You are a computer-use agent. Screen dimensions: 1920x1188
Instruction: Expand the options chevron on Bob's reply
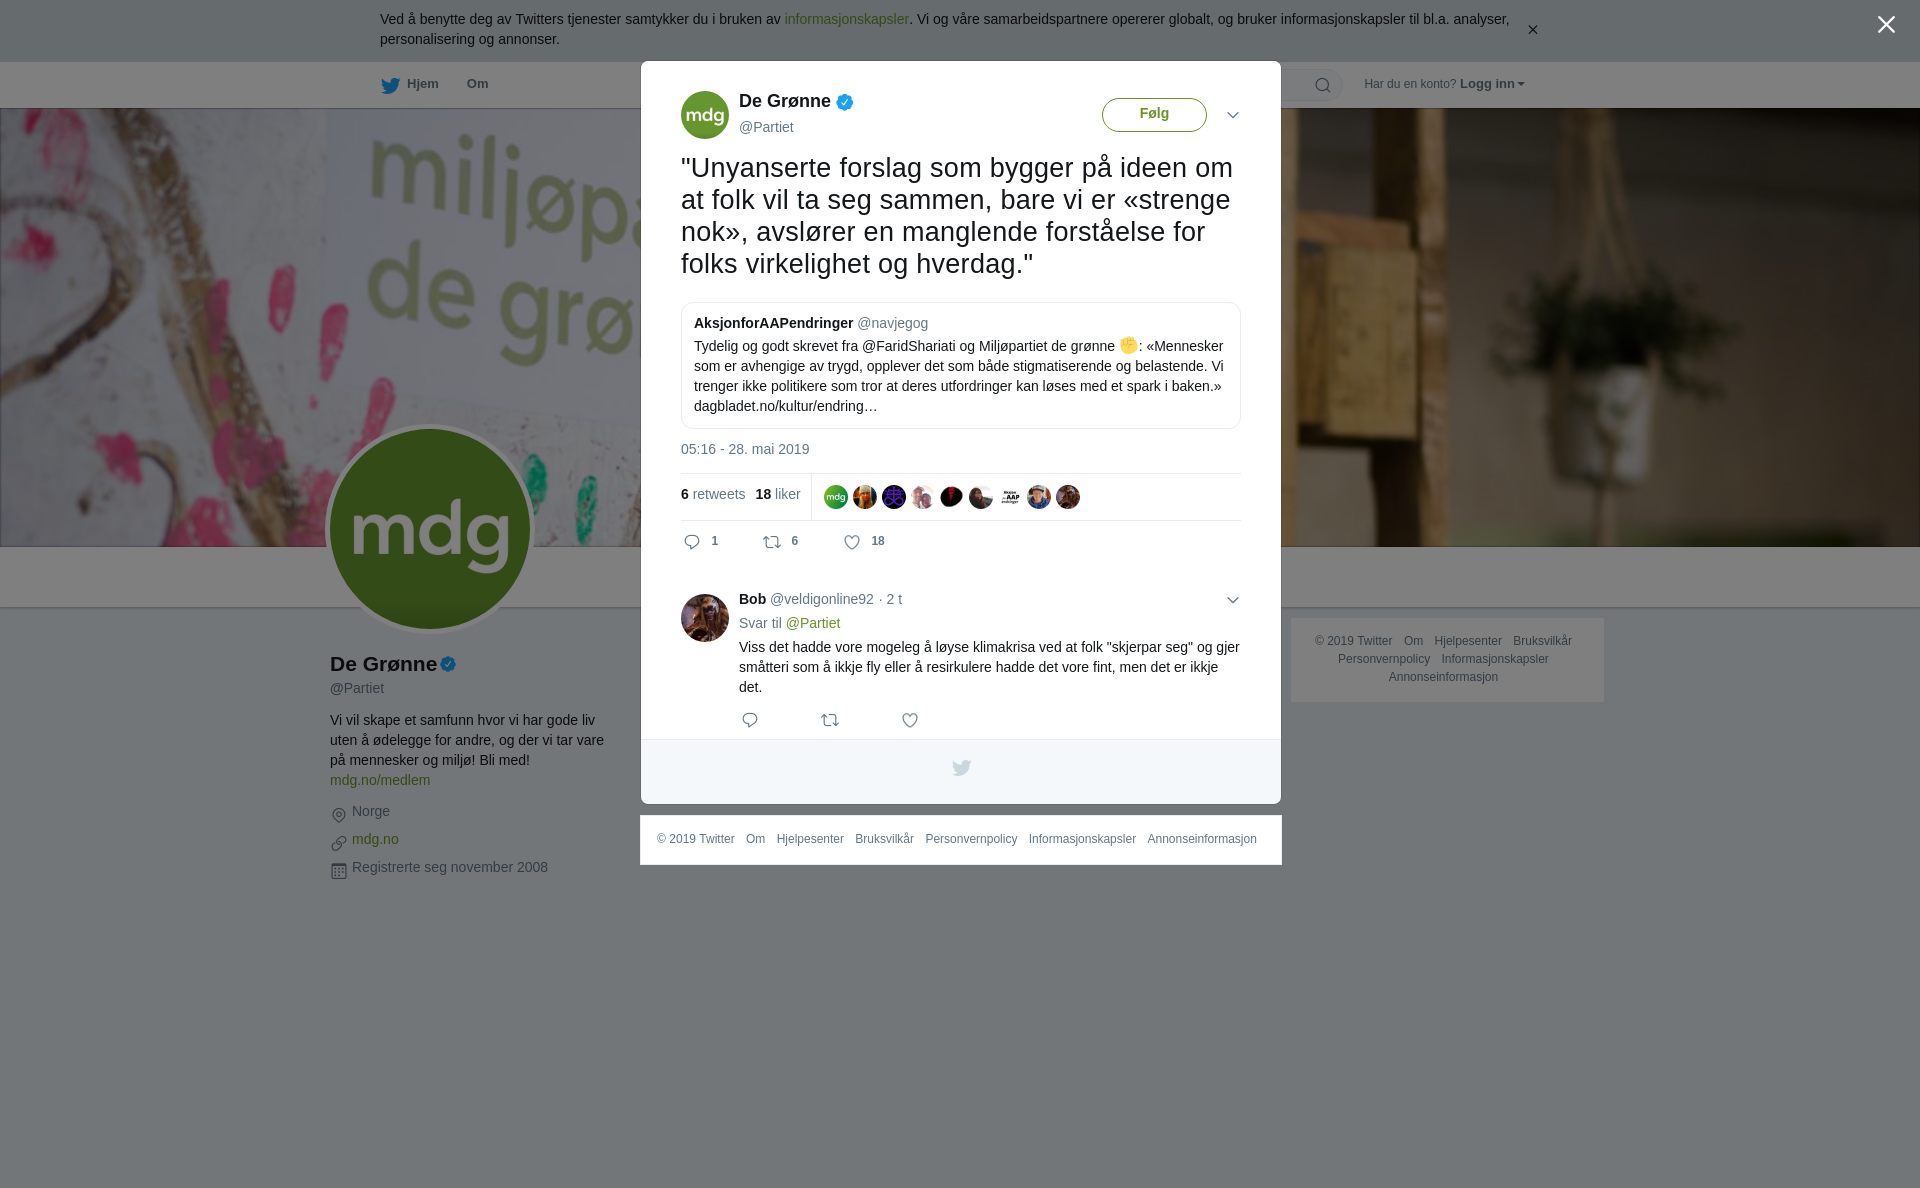click(1233, 600)
